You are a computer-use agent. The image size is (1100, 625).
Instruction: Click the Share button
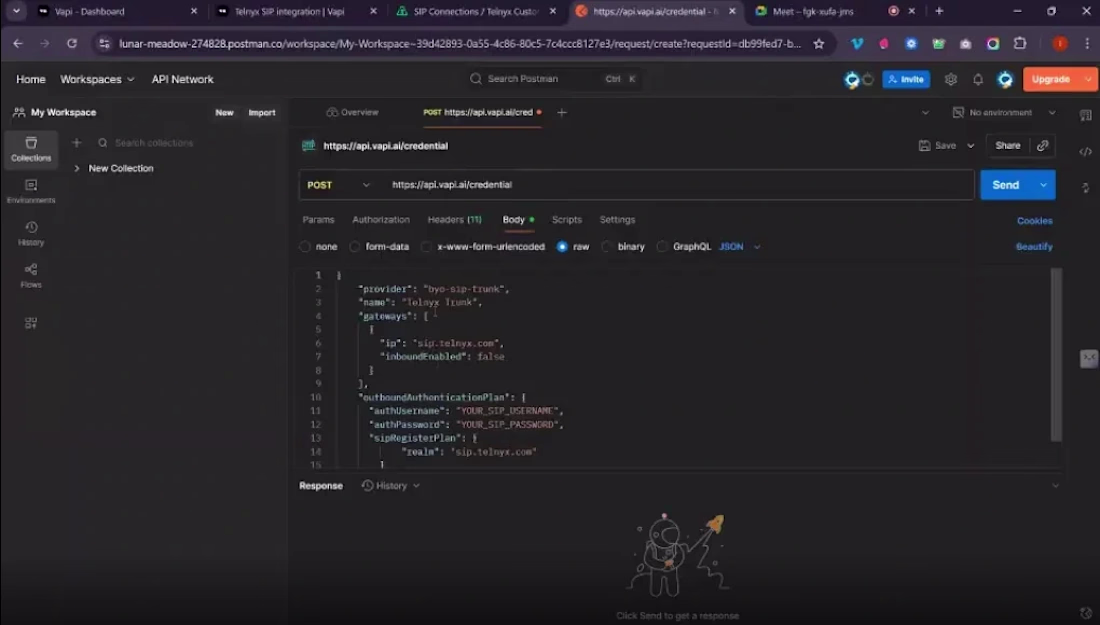tap(1007, 145)
